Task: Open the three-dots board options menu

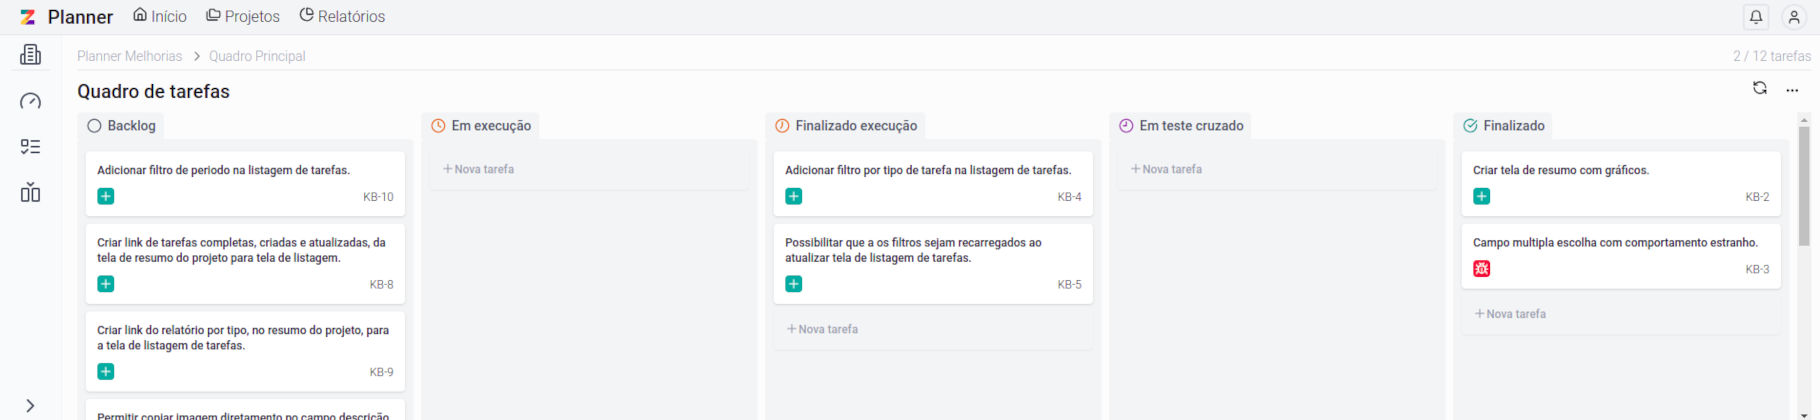Action: point(1792,90)
